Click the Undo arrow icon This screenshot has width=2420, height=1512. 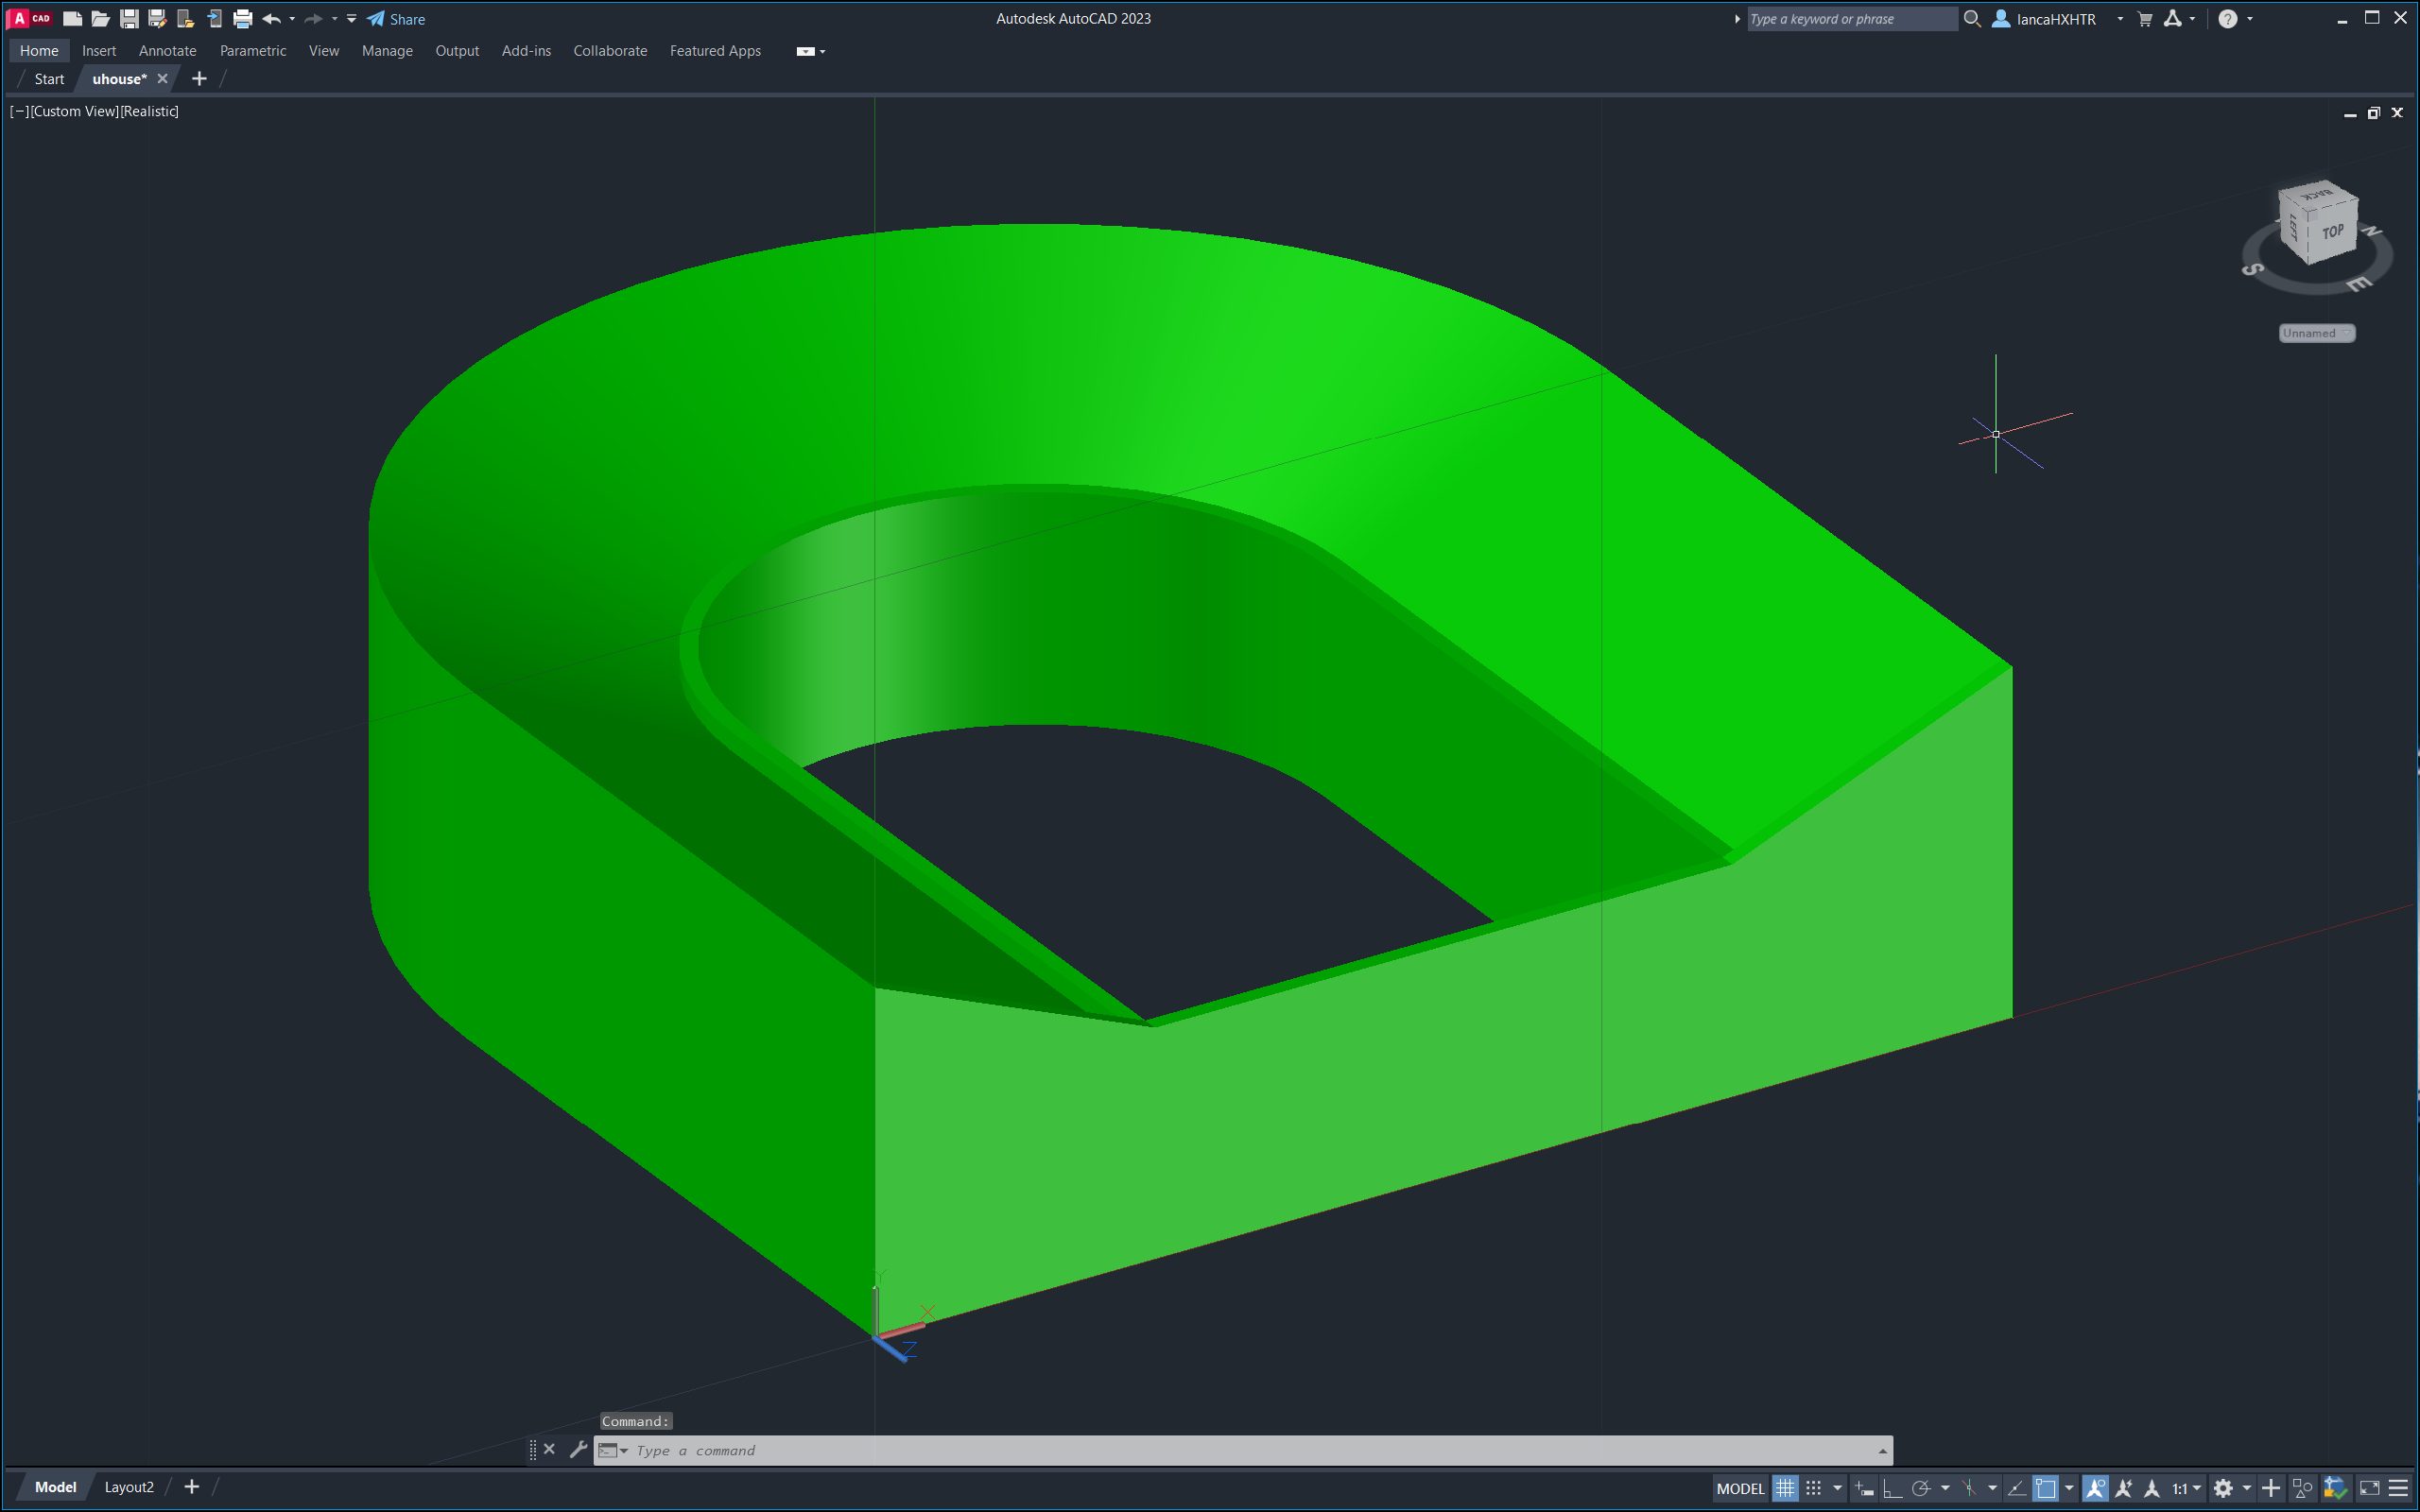click(271, 18)
